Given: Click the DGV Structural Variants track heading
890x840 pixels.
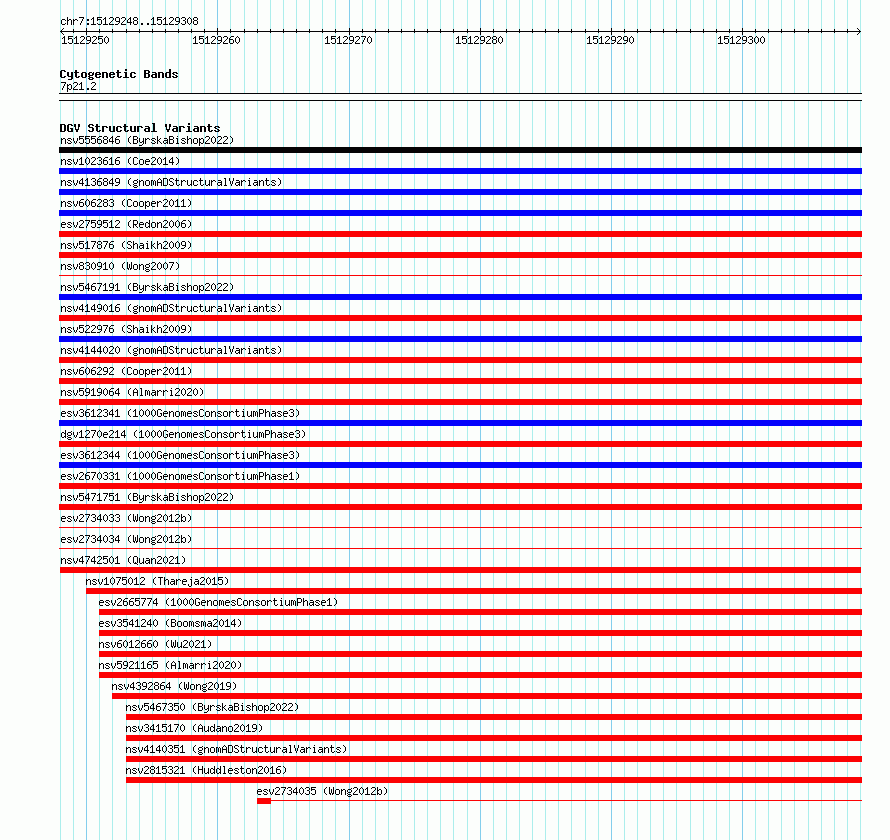Looking at the screenshot, I should [x=140, y=128].
